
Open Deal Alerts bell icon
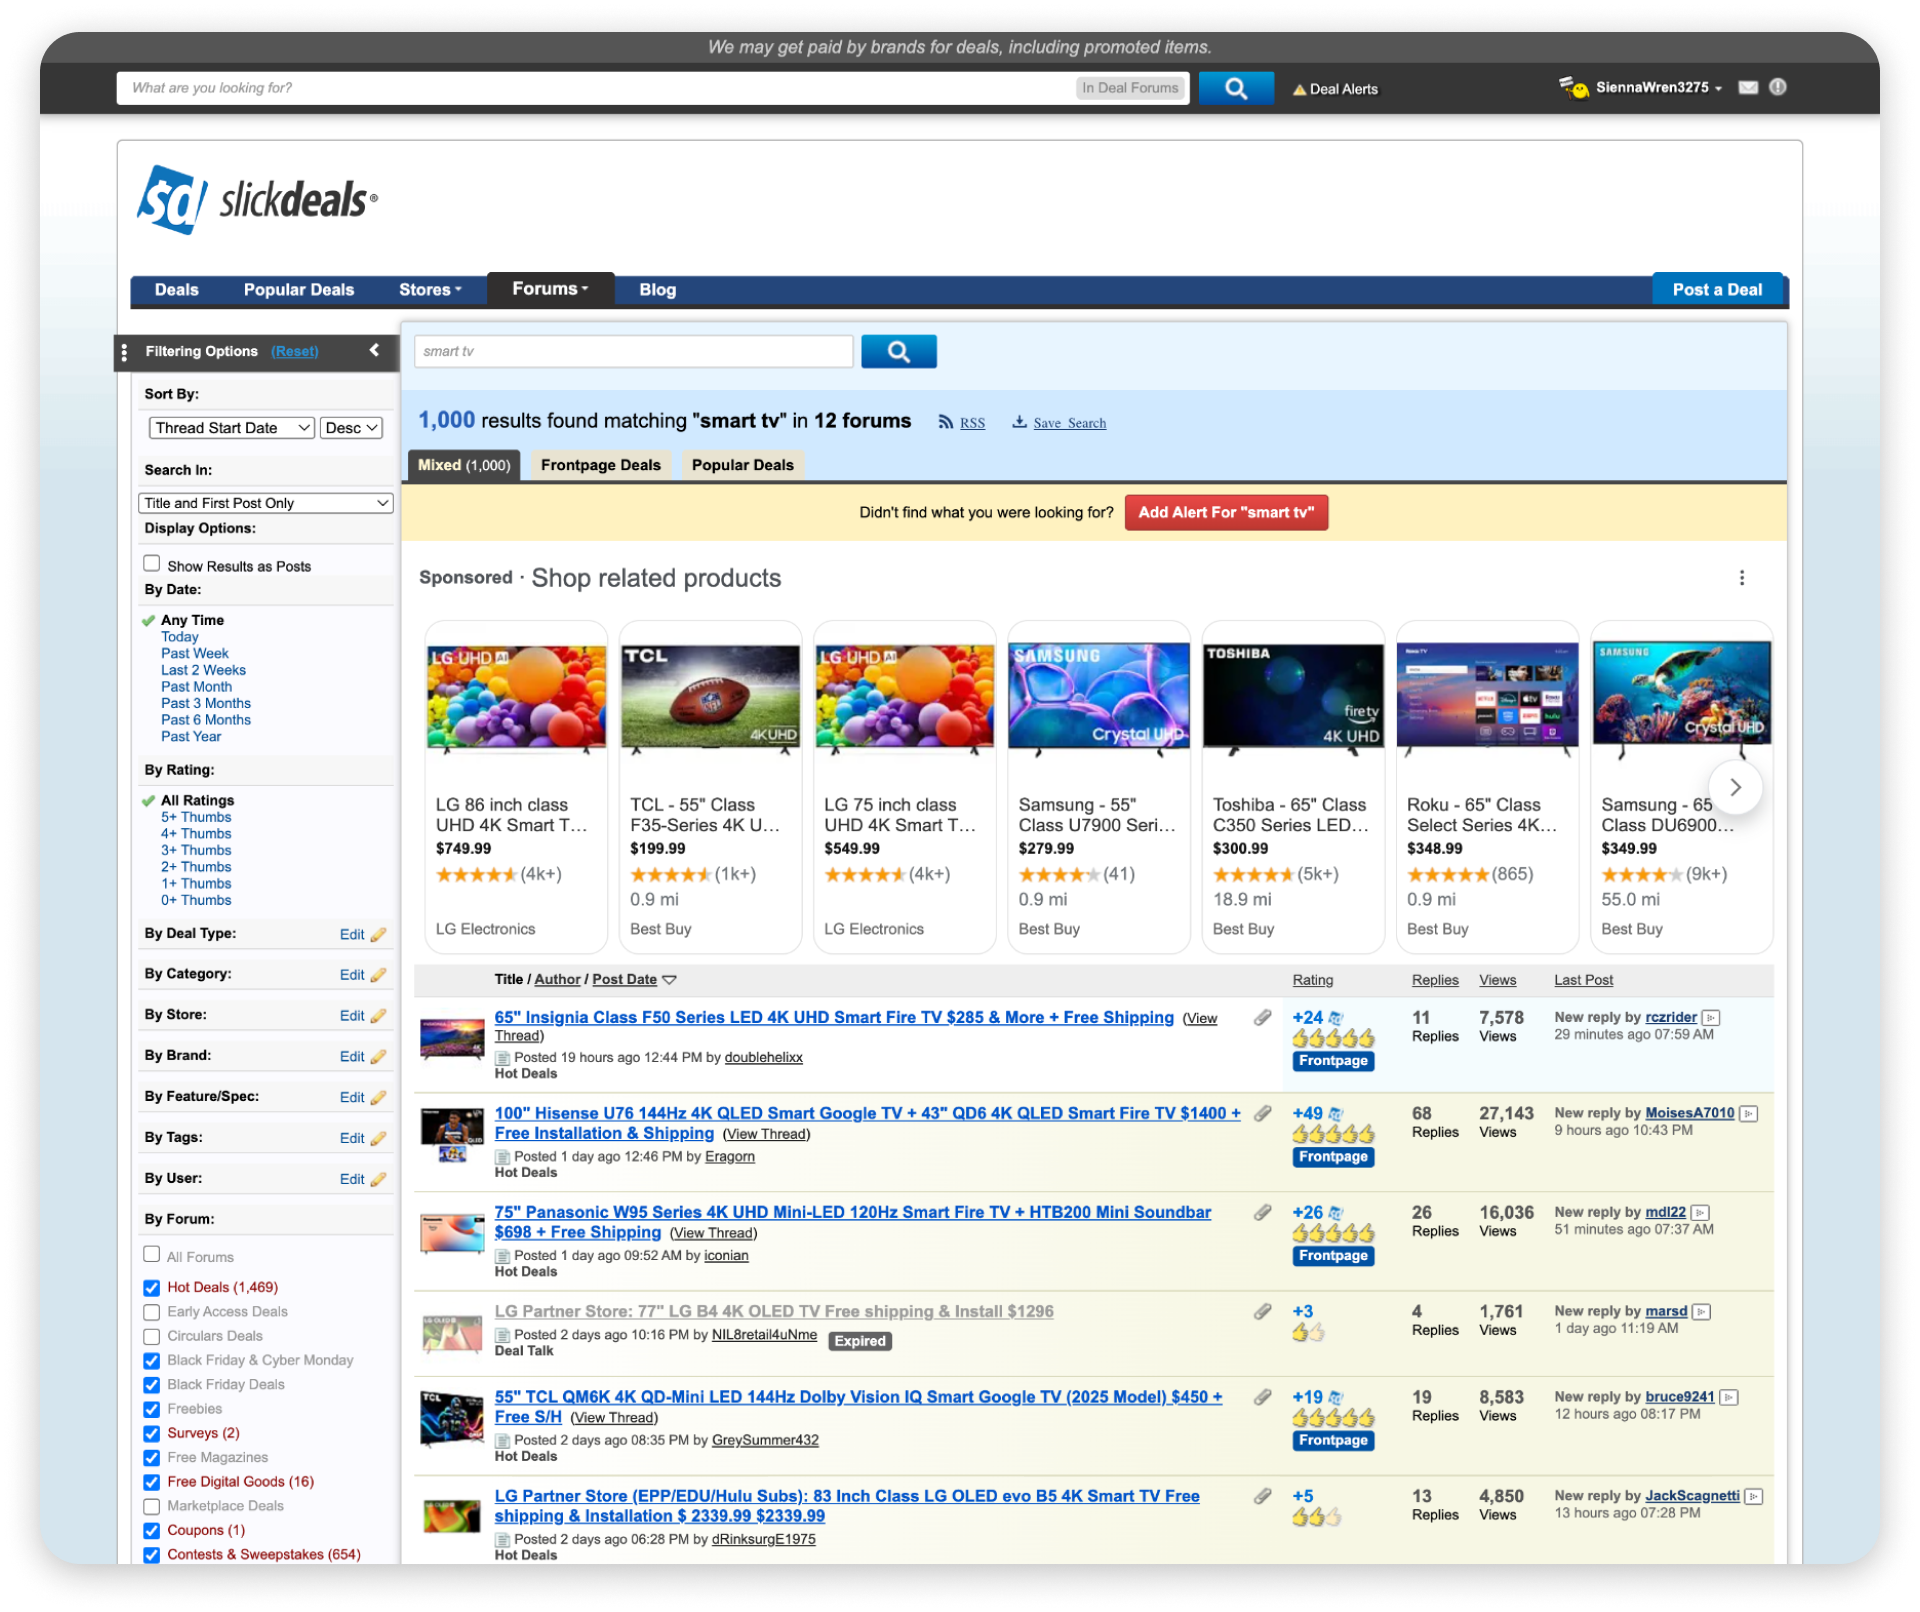pyautogui.click(x=1299, y=89)
